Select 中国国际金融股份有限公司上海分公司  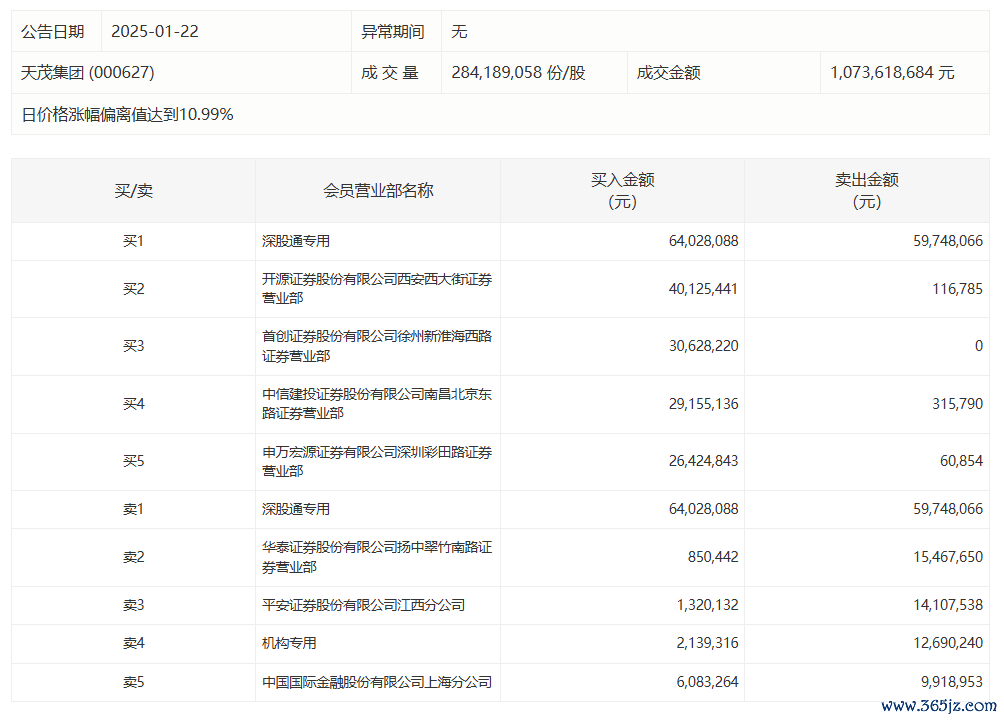376,682
